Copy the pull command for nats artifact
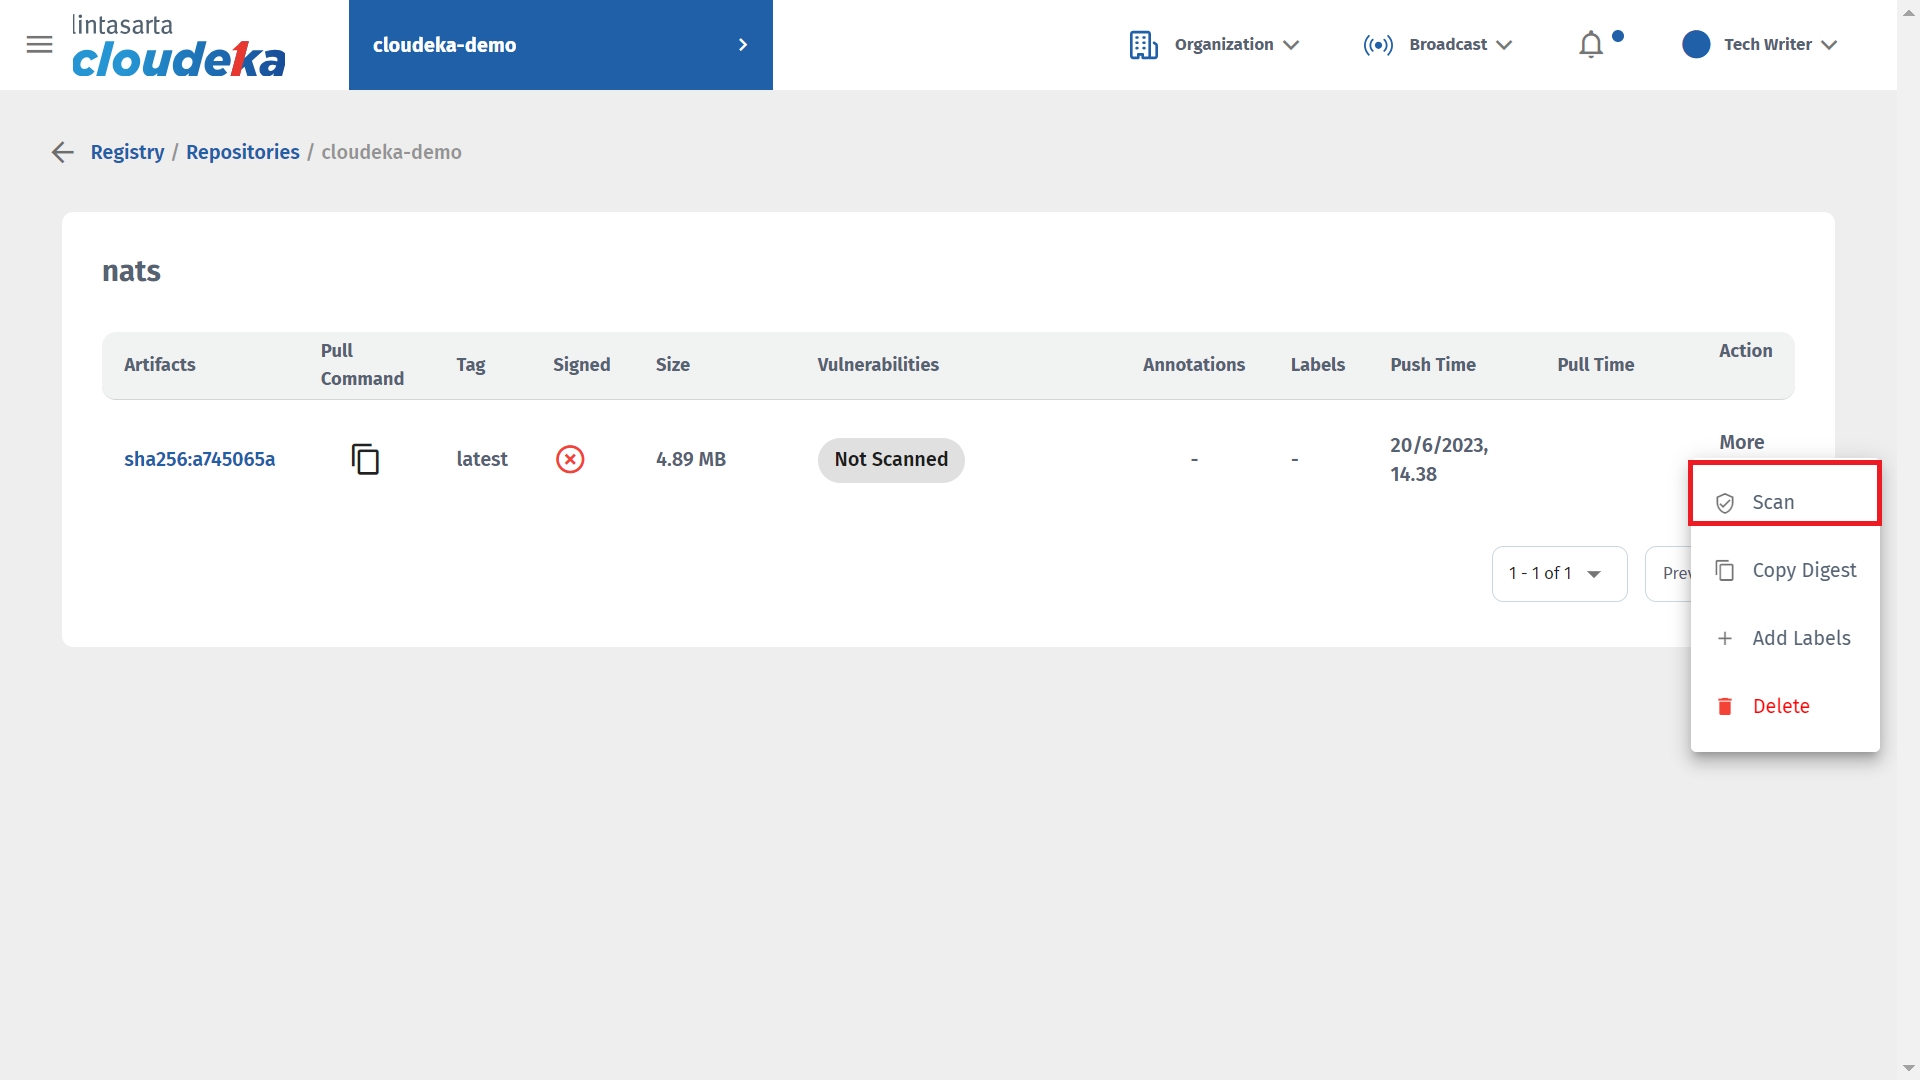Viewport: 1920px width, 1080px height. point(365,459)
